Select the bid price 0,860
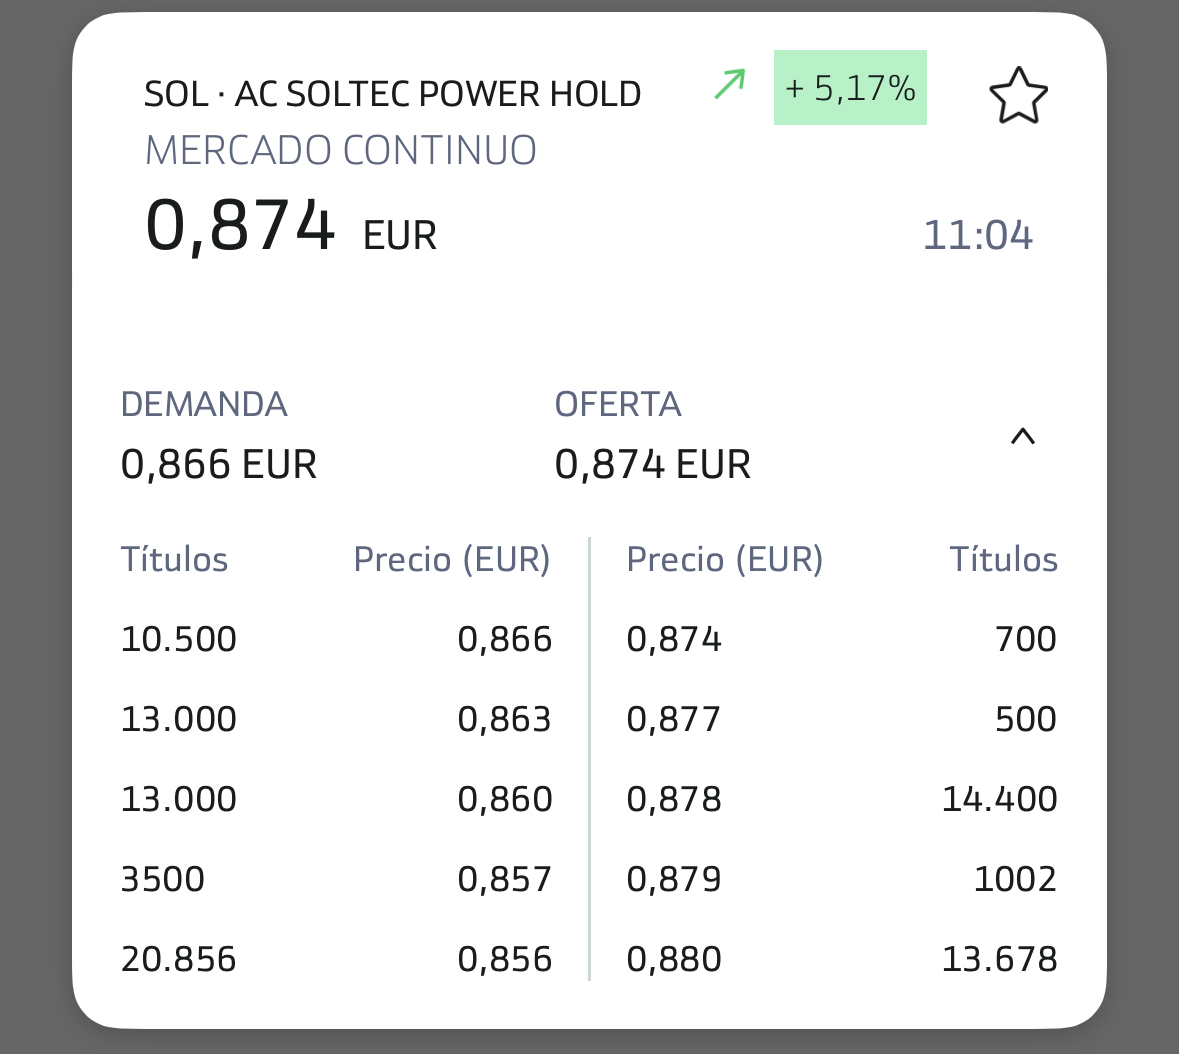This screenshot has height=1054, width=1179. pyautogui.click(x=504, y=800)
